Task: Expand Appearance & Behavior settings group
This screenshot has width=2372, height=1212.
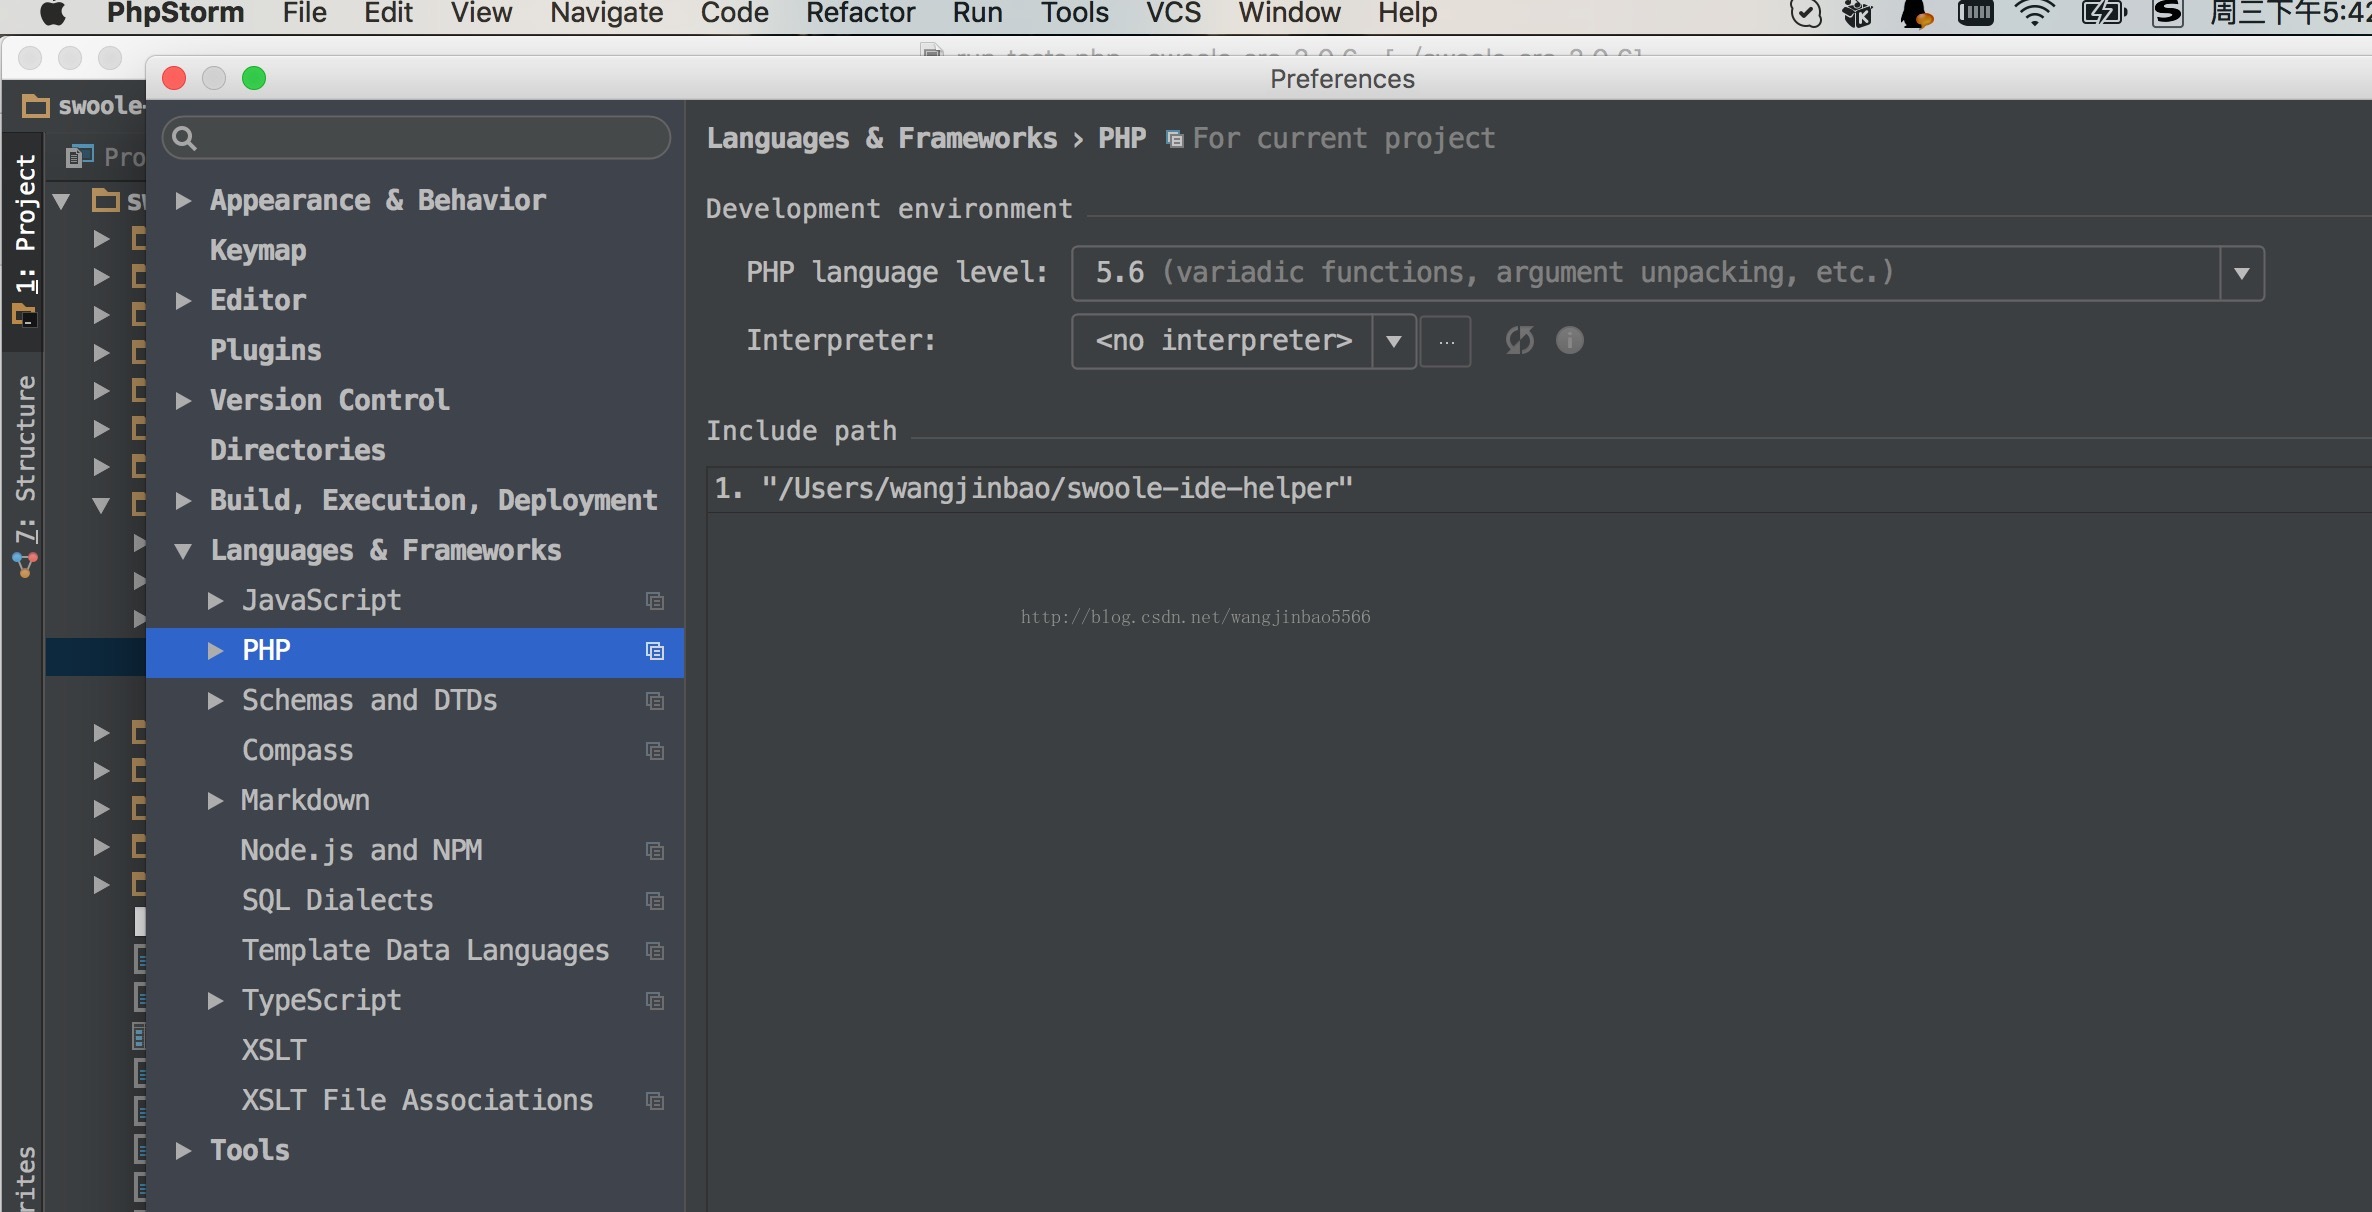Action: pyautogui.click(x=183, y=201)
